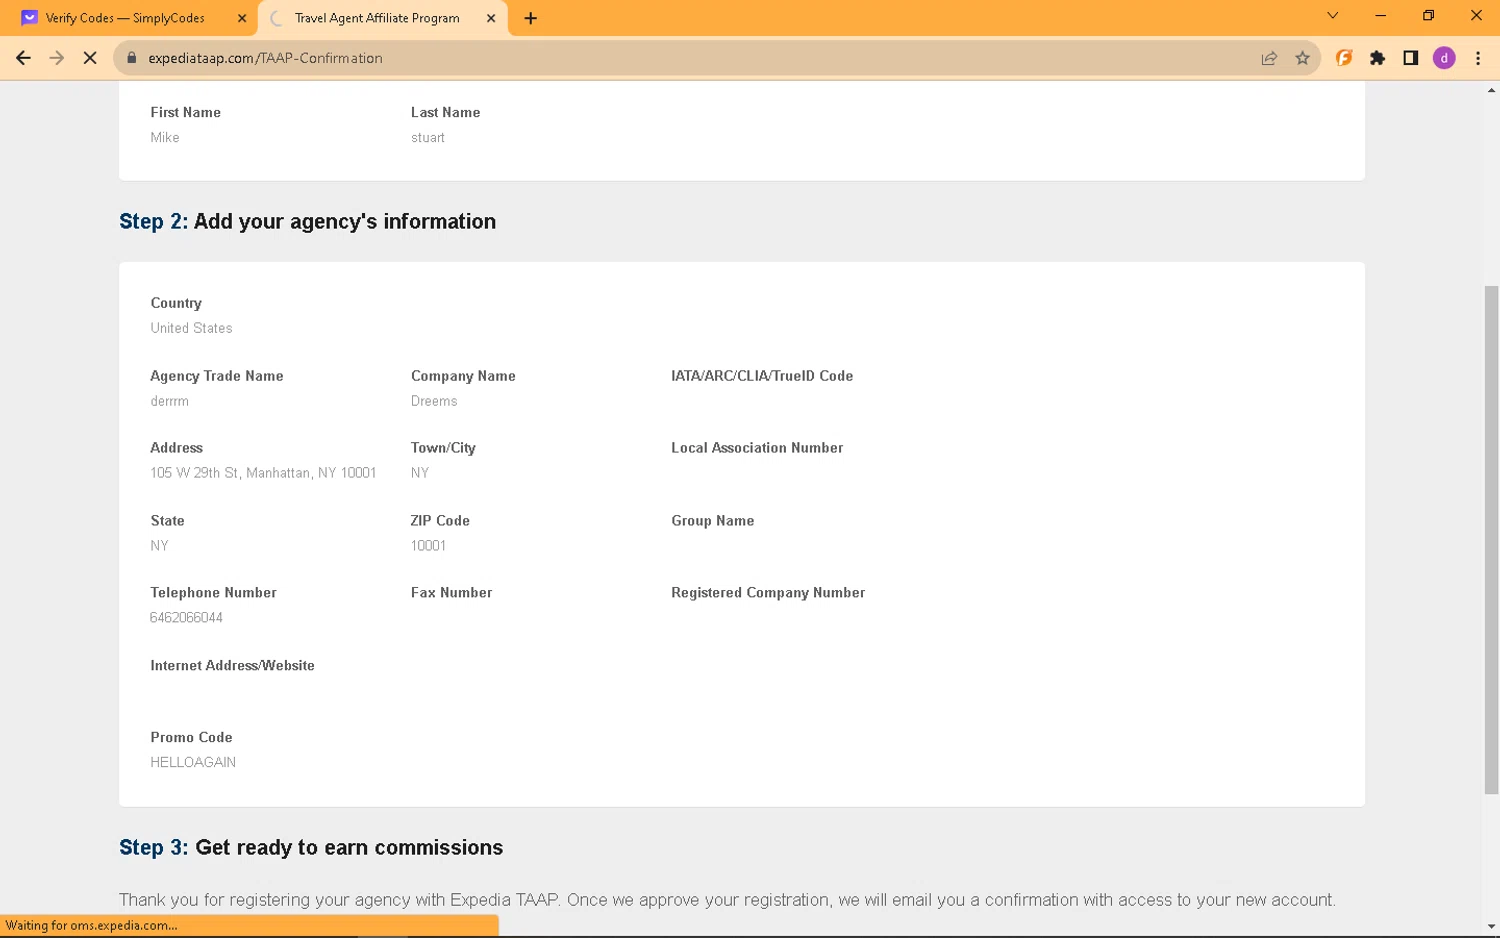Restore down the browser window
The height and width of the screenshot is (938, 1500).
click(1428, 15)
